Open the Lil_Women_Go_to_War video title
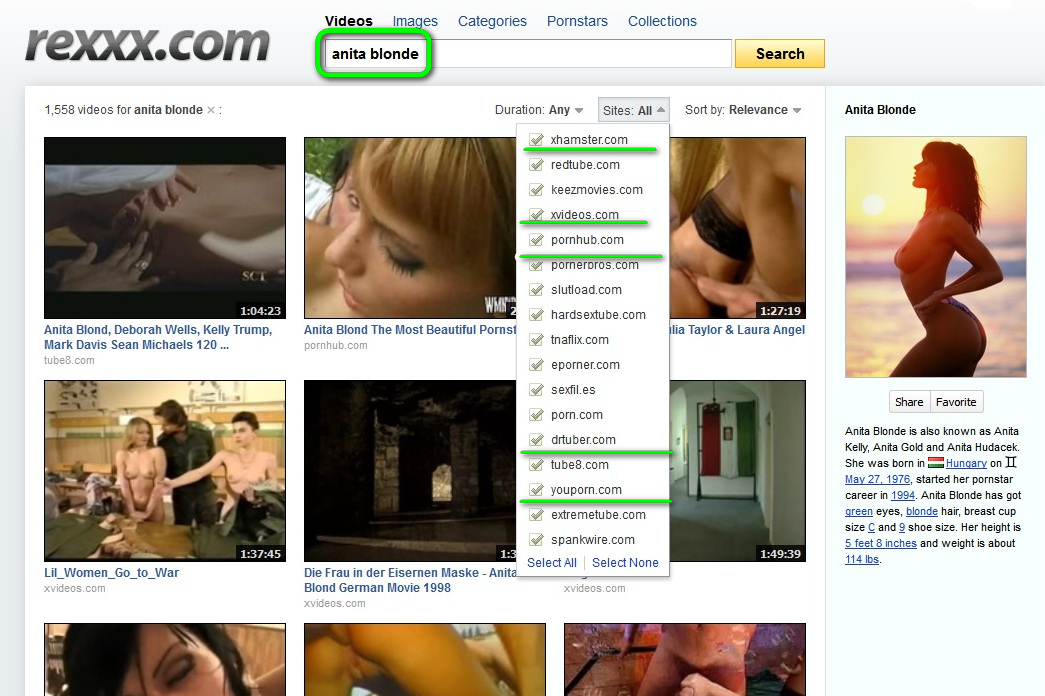Viewport: 1045px width, 696px height. tap(111, 573)
